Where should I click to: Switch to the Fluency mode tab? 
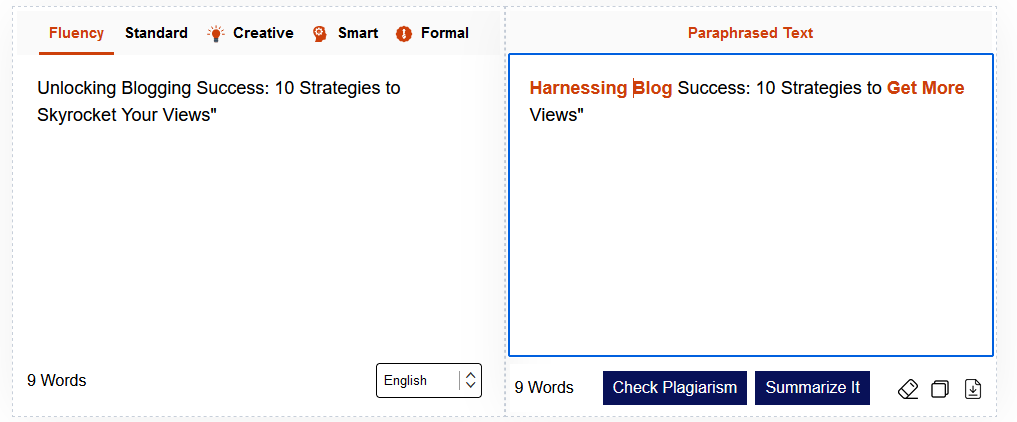coord(76,33)
